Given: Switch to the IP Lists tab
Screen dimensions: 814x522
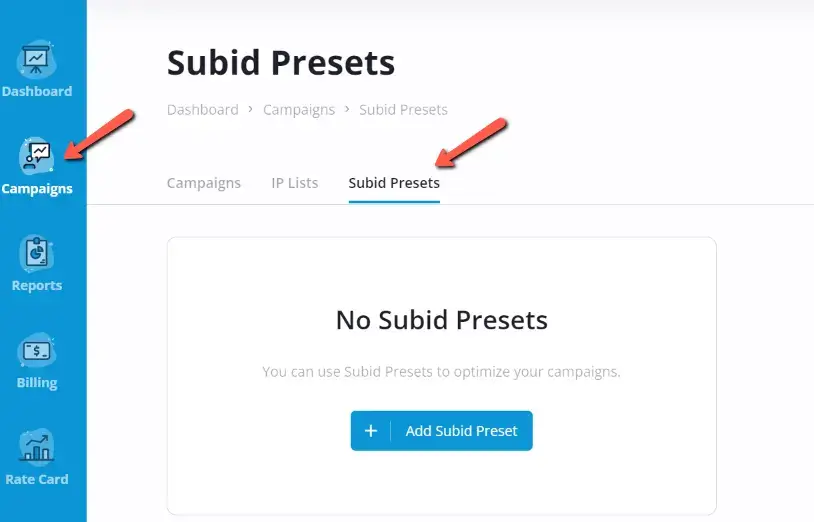Looking at the screenshot, I should 294,183.
